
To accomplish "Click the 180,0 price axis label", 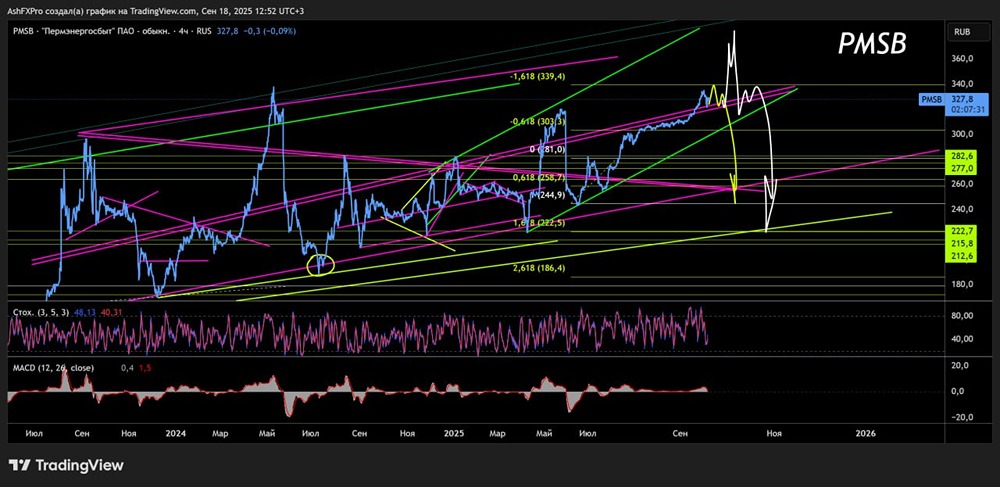I will pos(962,284).
